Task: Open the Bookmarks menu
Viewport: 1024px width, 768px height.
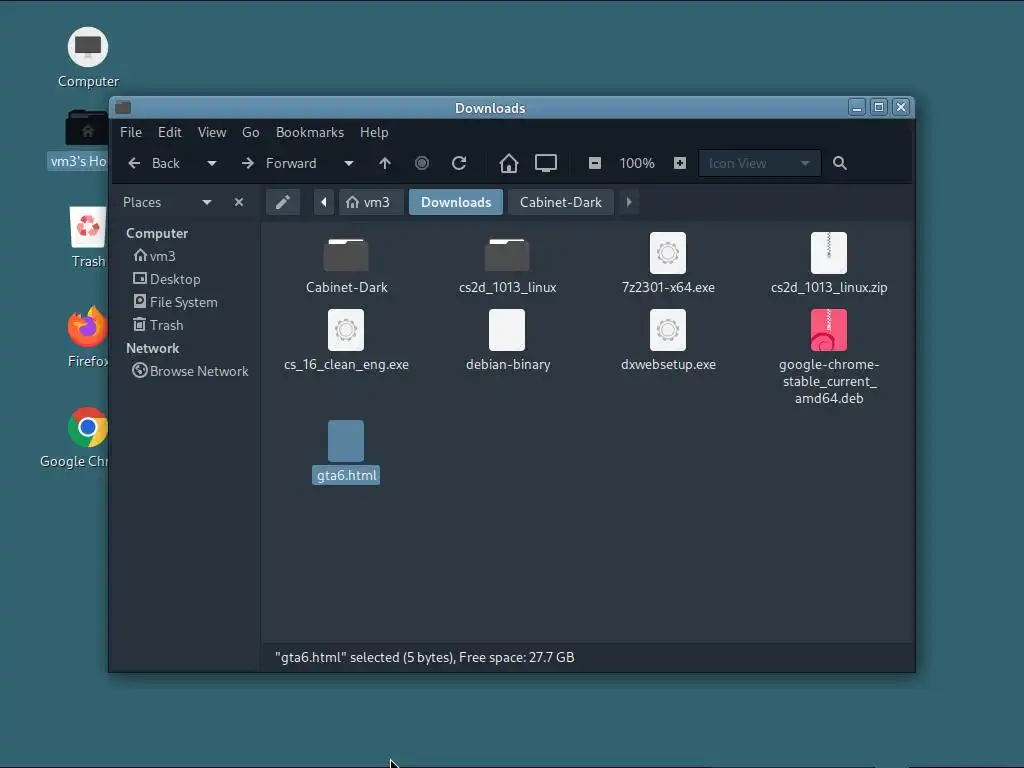Action: pos(310,133)
